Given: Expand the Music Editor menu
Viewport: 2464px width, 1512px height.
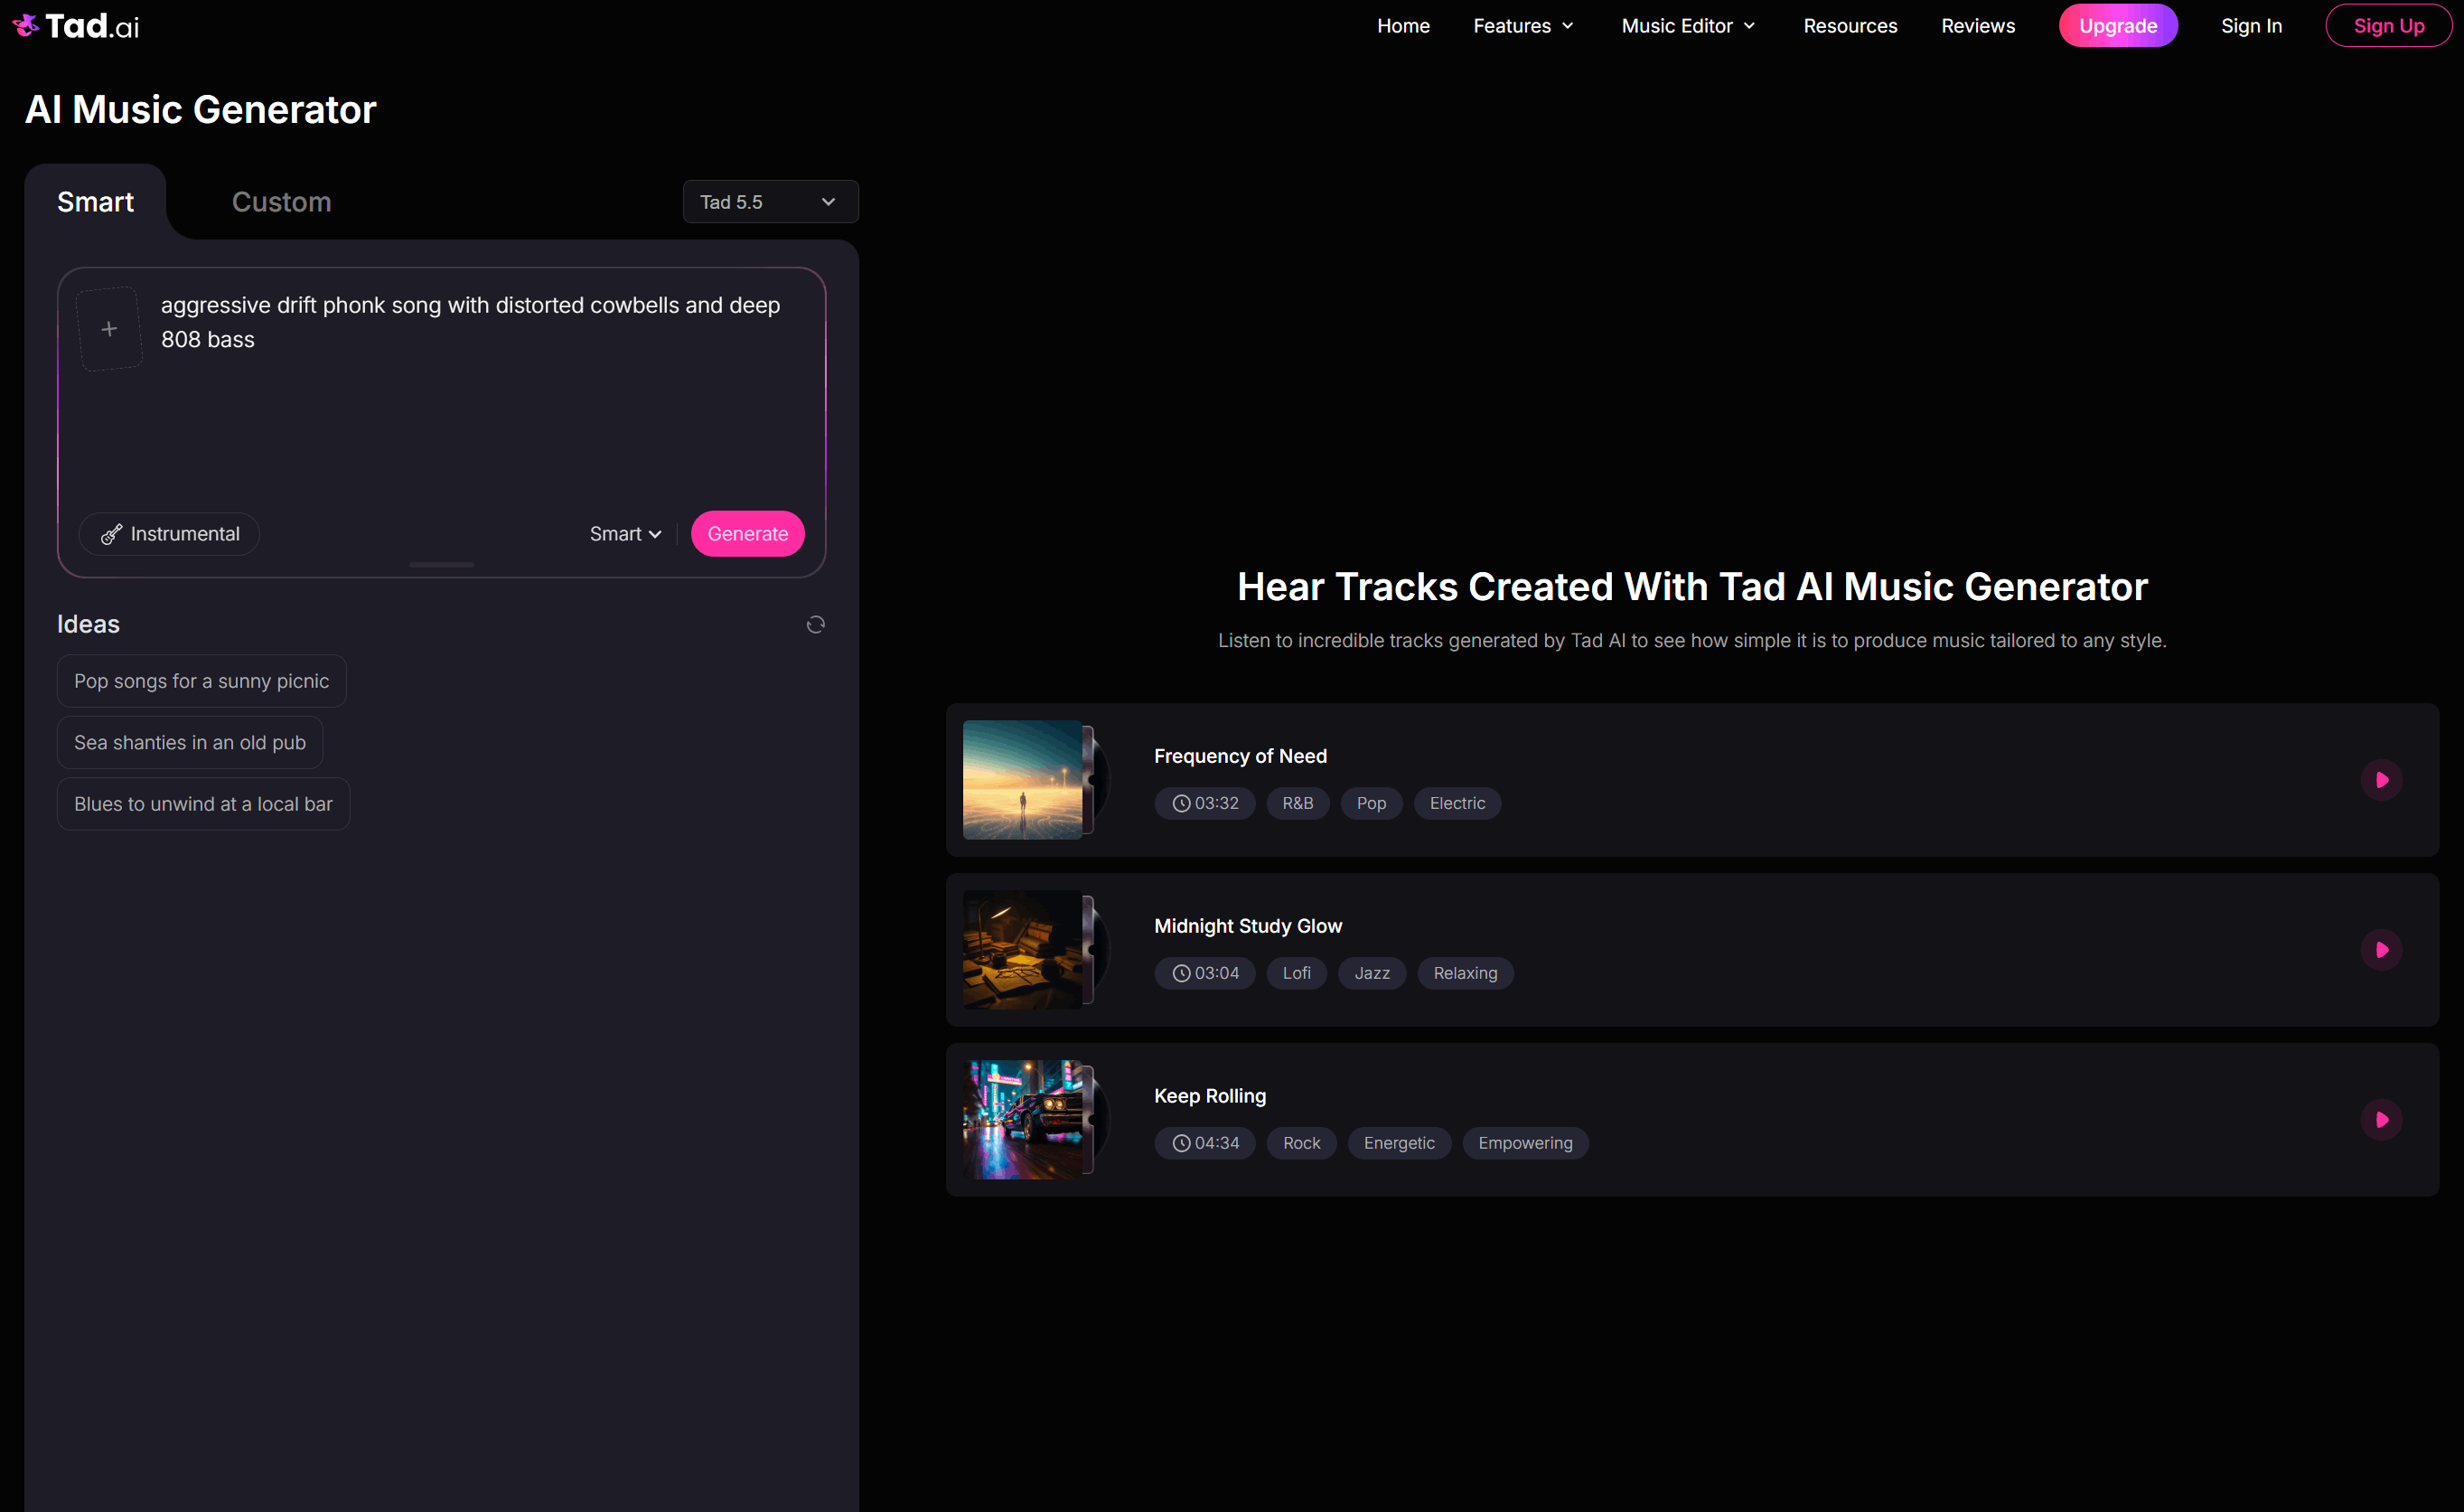Looking at the screenshot, I should coord(1688,26).
